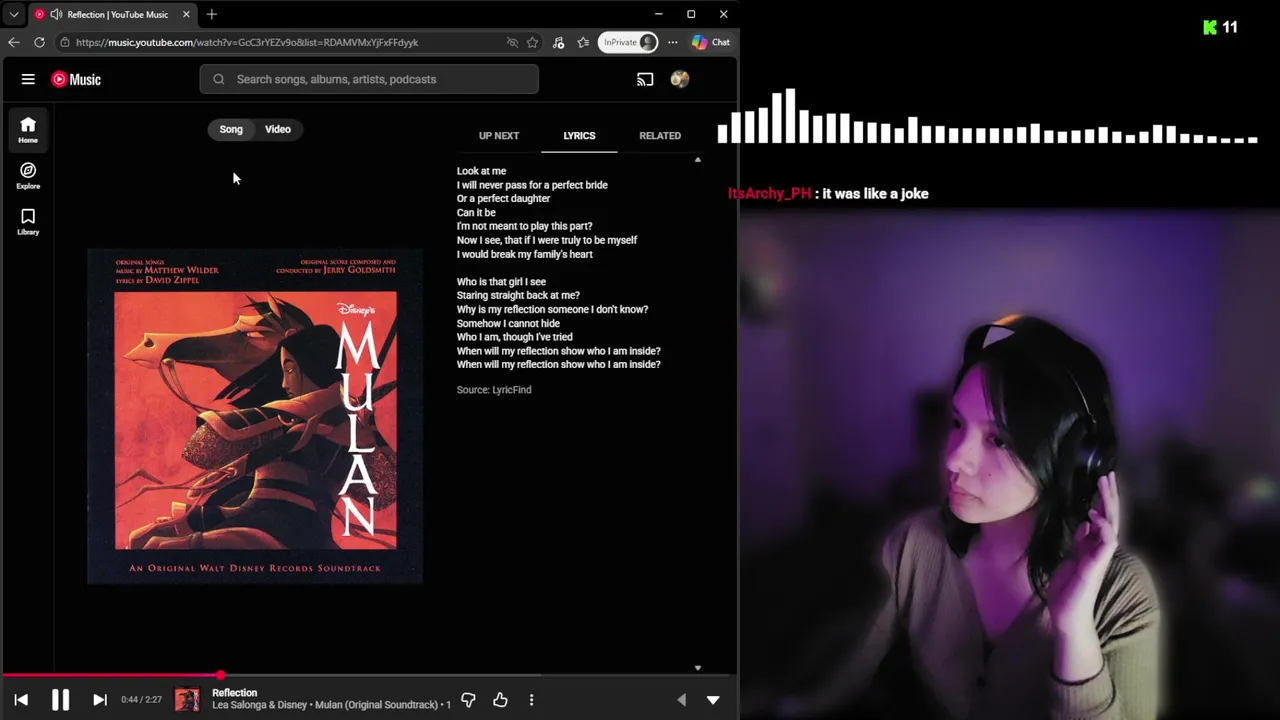The width and height of the screenshot is (1280, 720).
Task: Click the Cast to device icon
Action: pyautogui.click(x=645, y=79)
